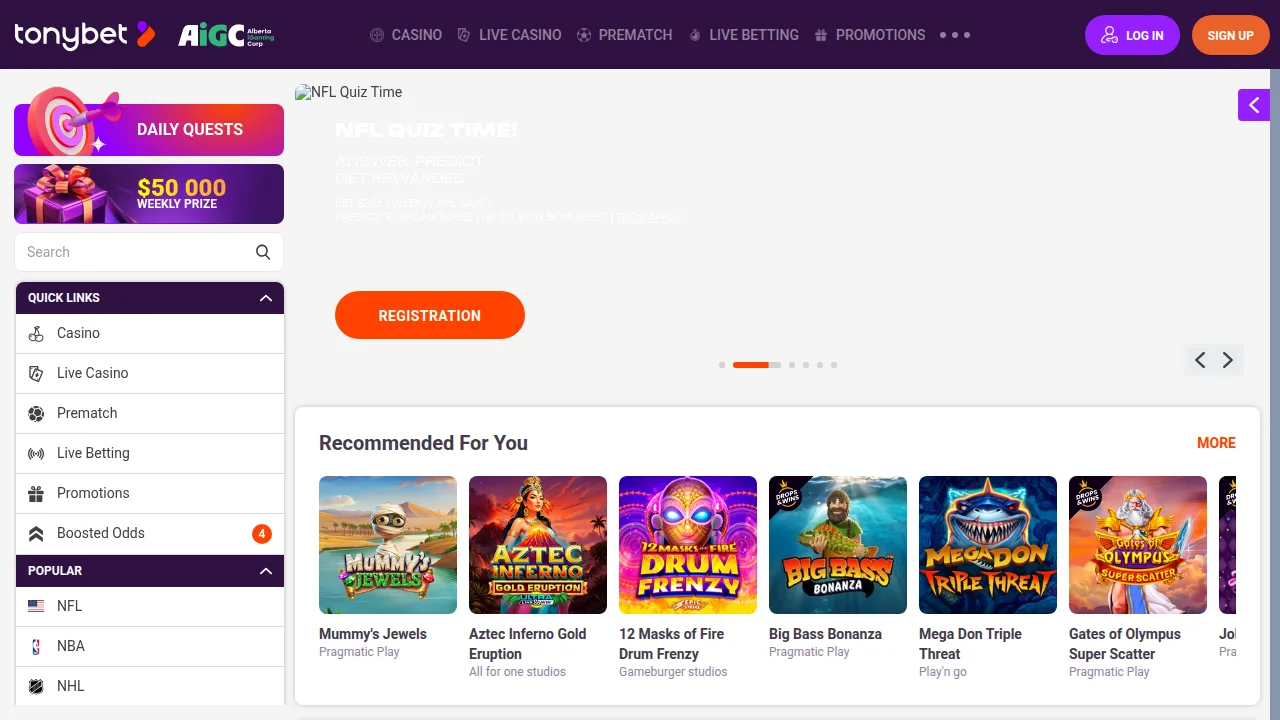Show previous banner slide arrow
The height and width of the screenshot is (720, 1280).
(1200, 360)
